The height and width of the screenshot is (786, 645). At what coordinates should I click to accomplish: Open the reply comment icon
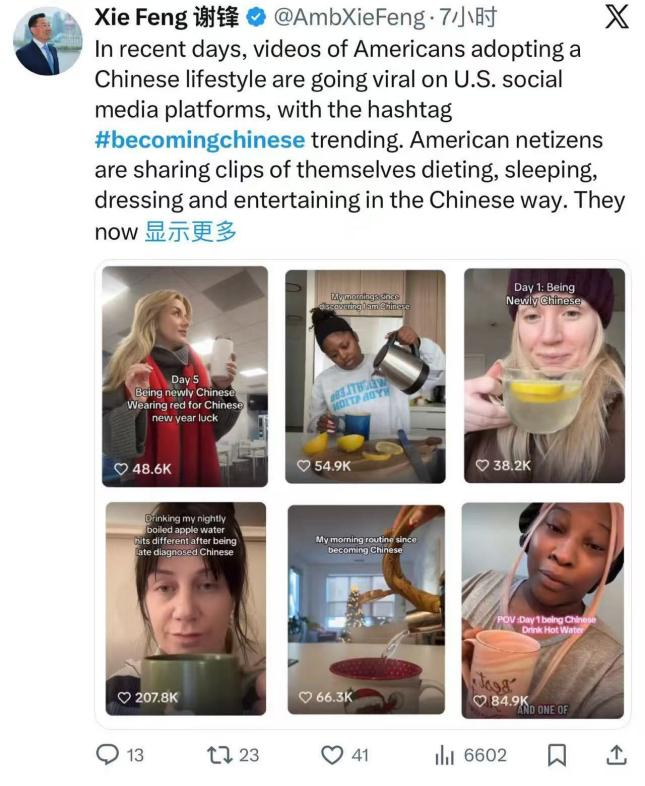pos(107,754)
